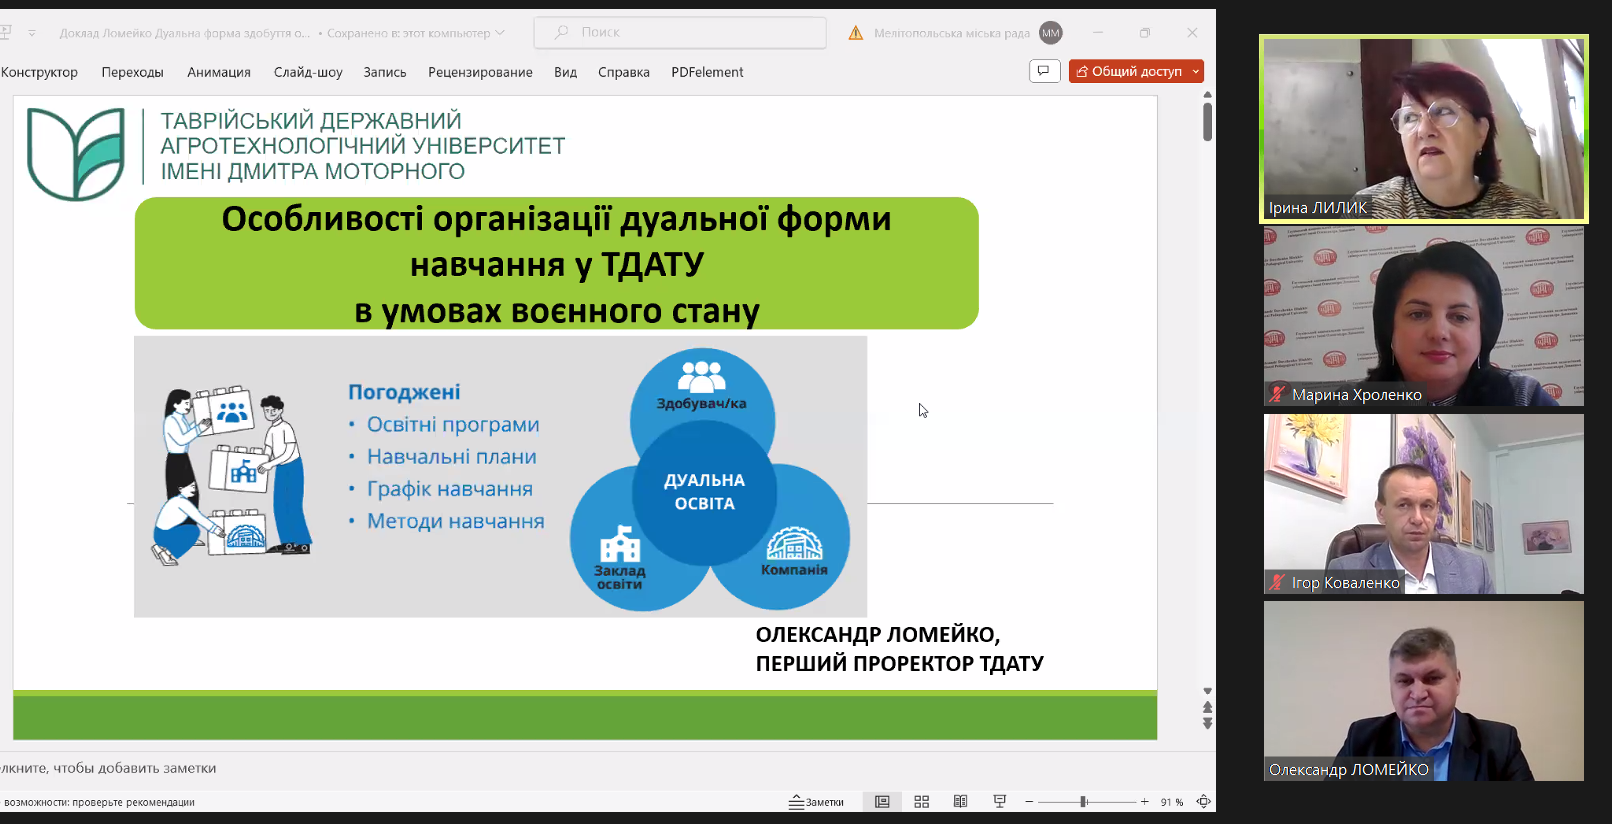Close the PowerPoint window
Screen dimensions: 1612x824
(x=1192, y=33)
